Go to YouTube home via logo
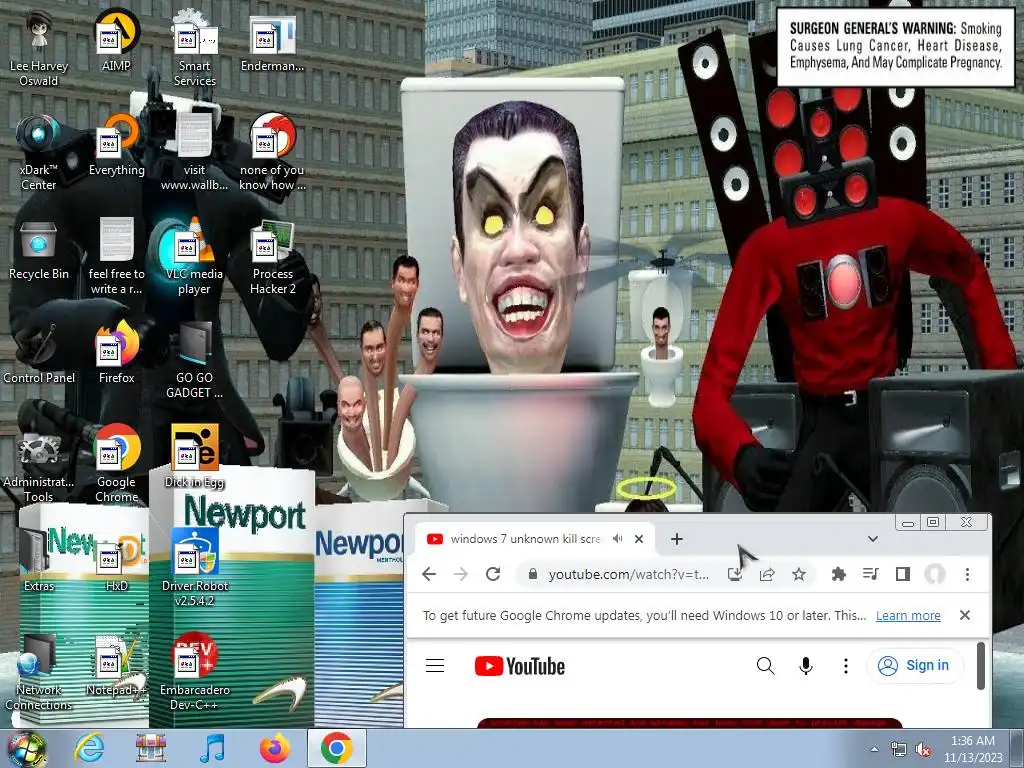Screen dimensions: 1024x768 pyautogui.click(x=519, y=666)
